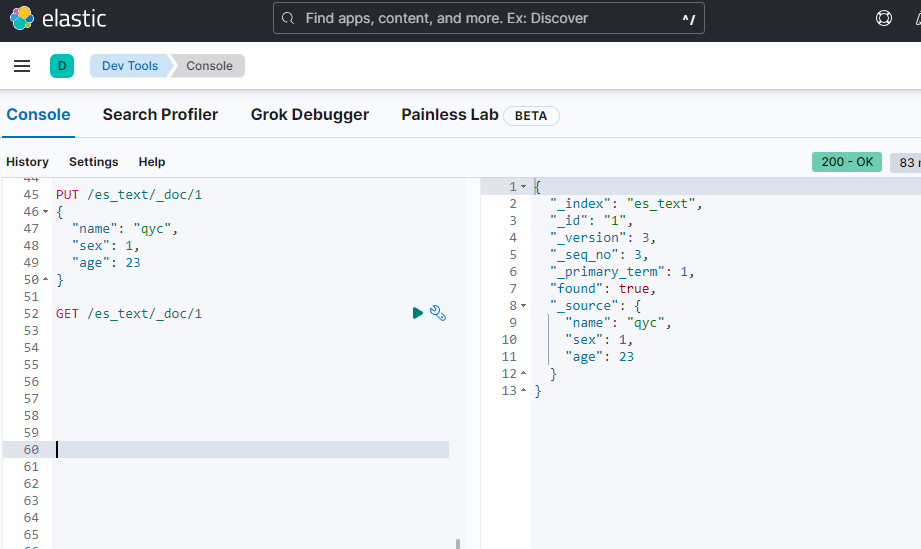Viewport: 921px width, 549px height.
Task: Click the 200 - OK status badge
Action: pyautogui.click(x=846, y=162)
